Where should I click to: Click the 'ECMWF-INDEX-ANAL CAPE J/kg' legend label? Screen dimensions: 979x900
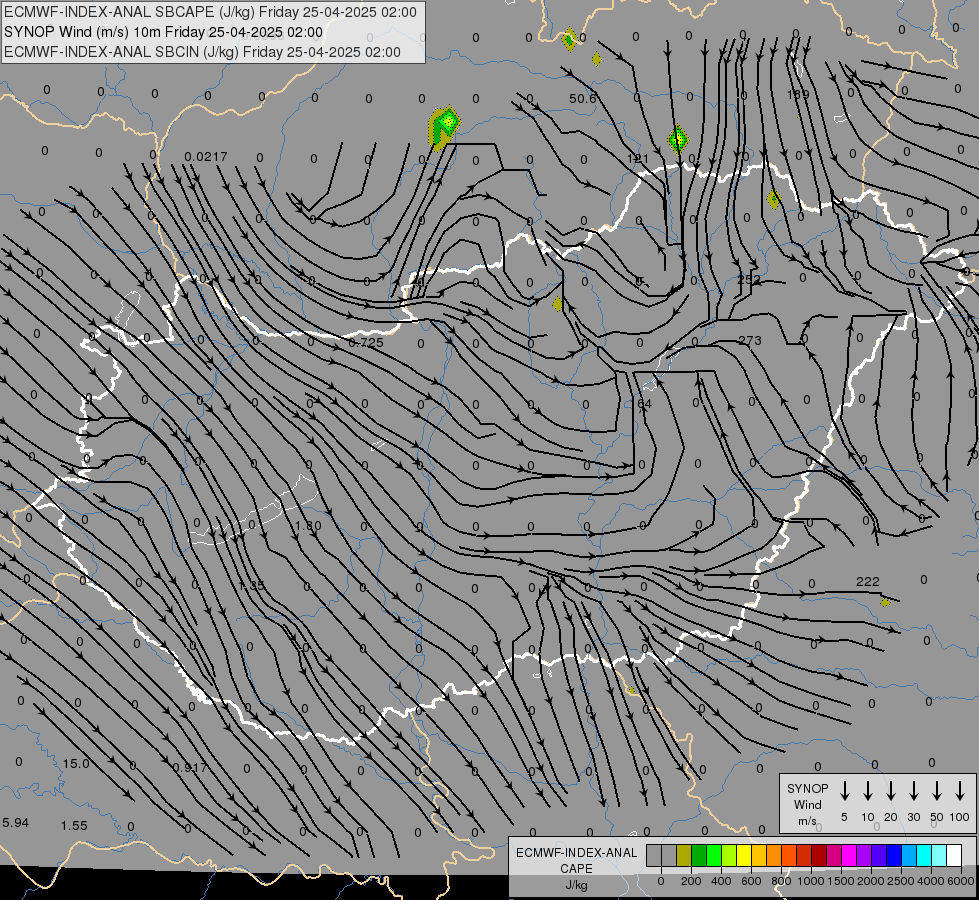tap(576, 868)
